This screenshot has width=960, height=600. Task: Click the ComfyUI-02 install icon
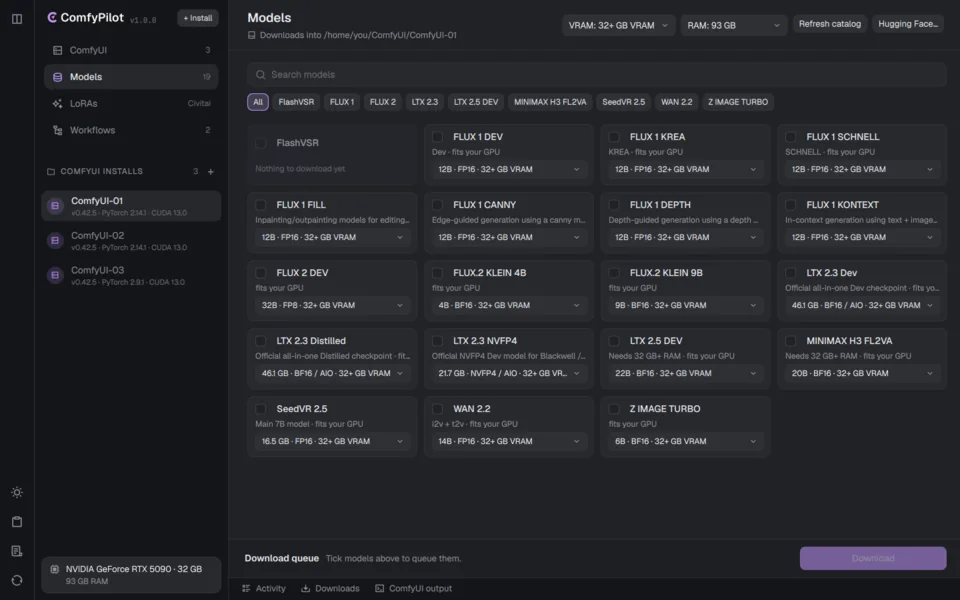coord(55,241)
